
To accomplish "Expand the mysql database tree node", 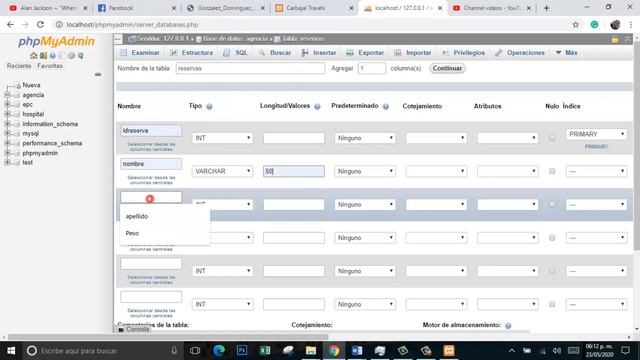I will click(x=7, y=133).
